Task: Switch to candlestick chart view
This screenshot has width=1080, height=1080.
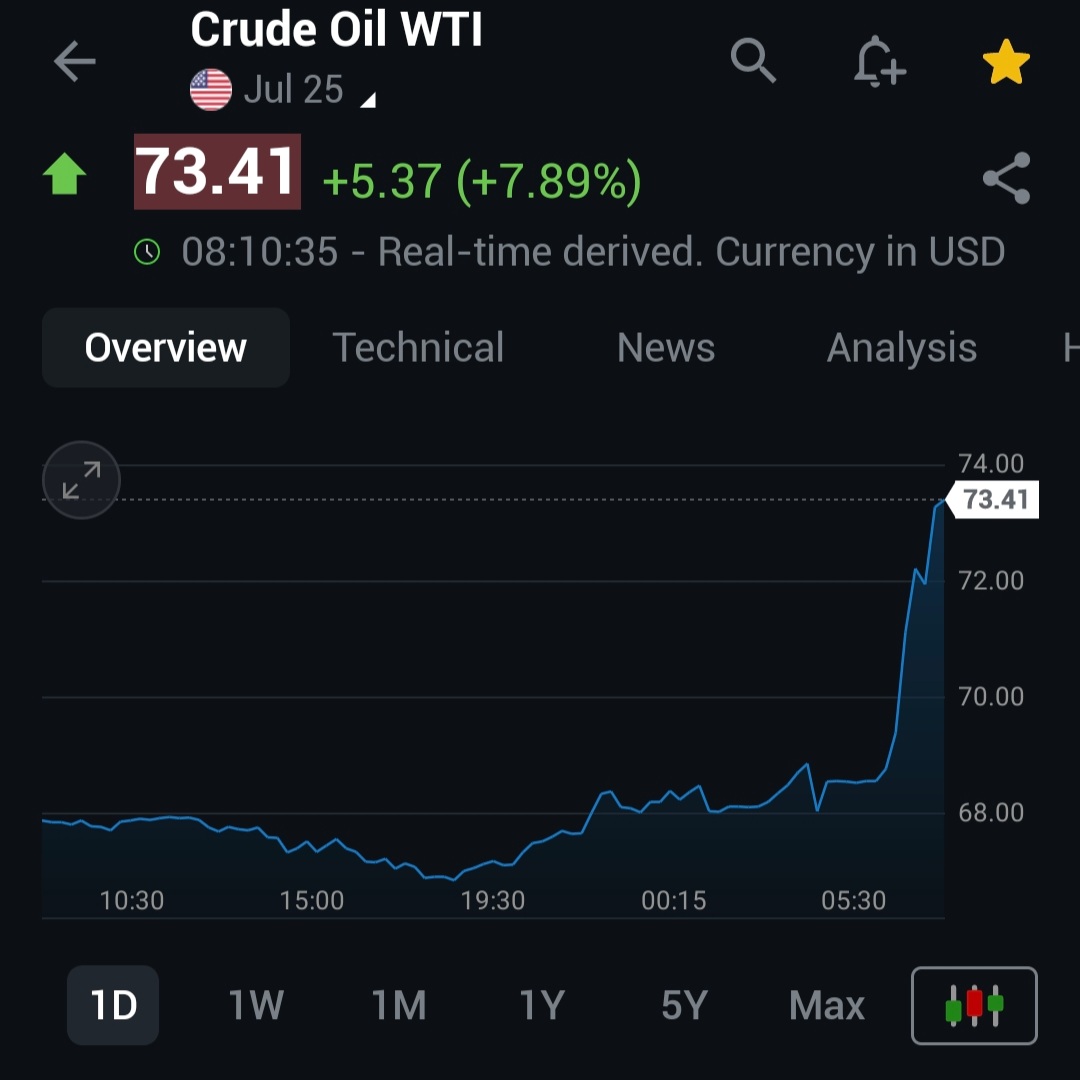Action: click(x=974, y=1006)
